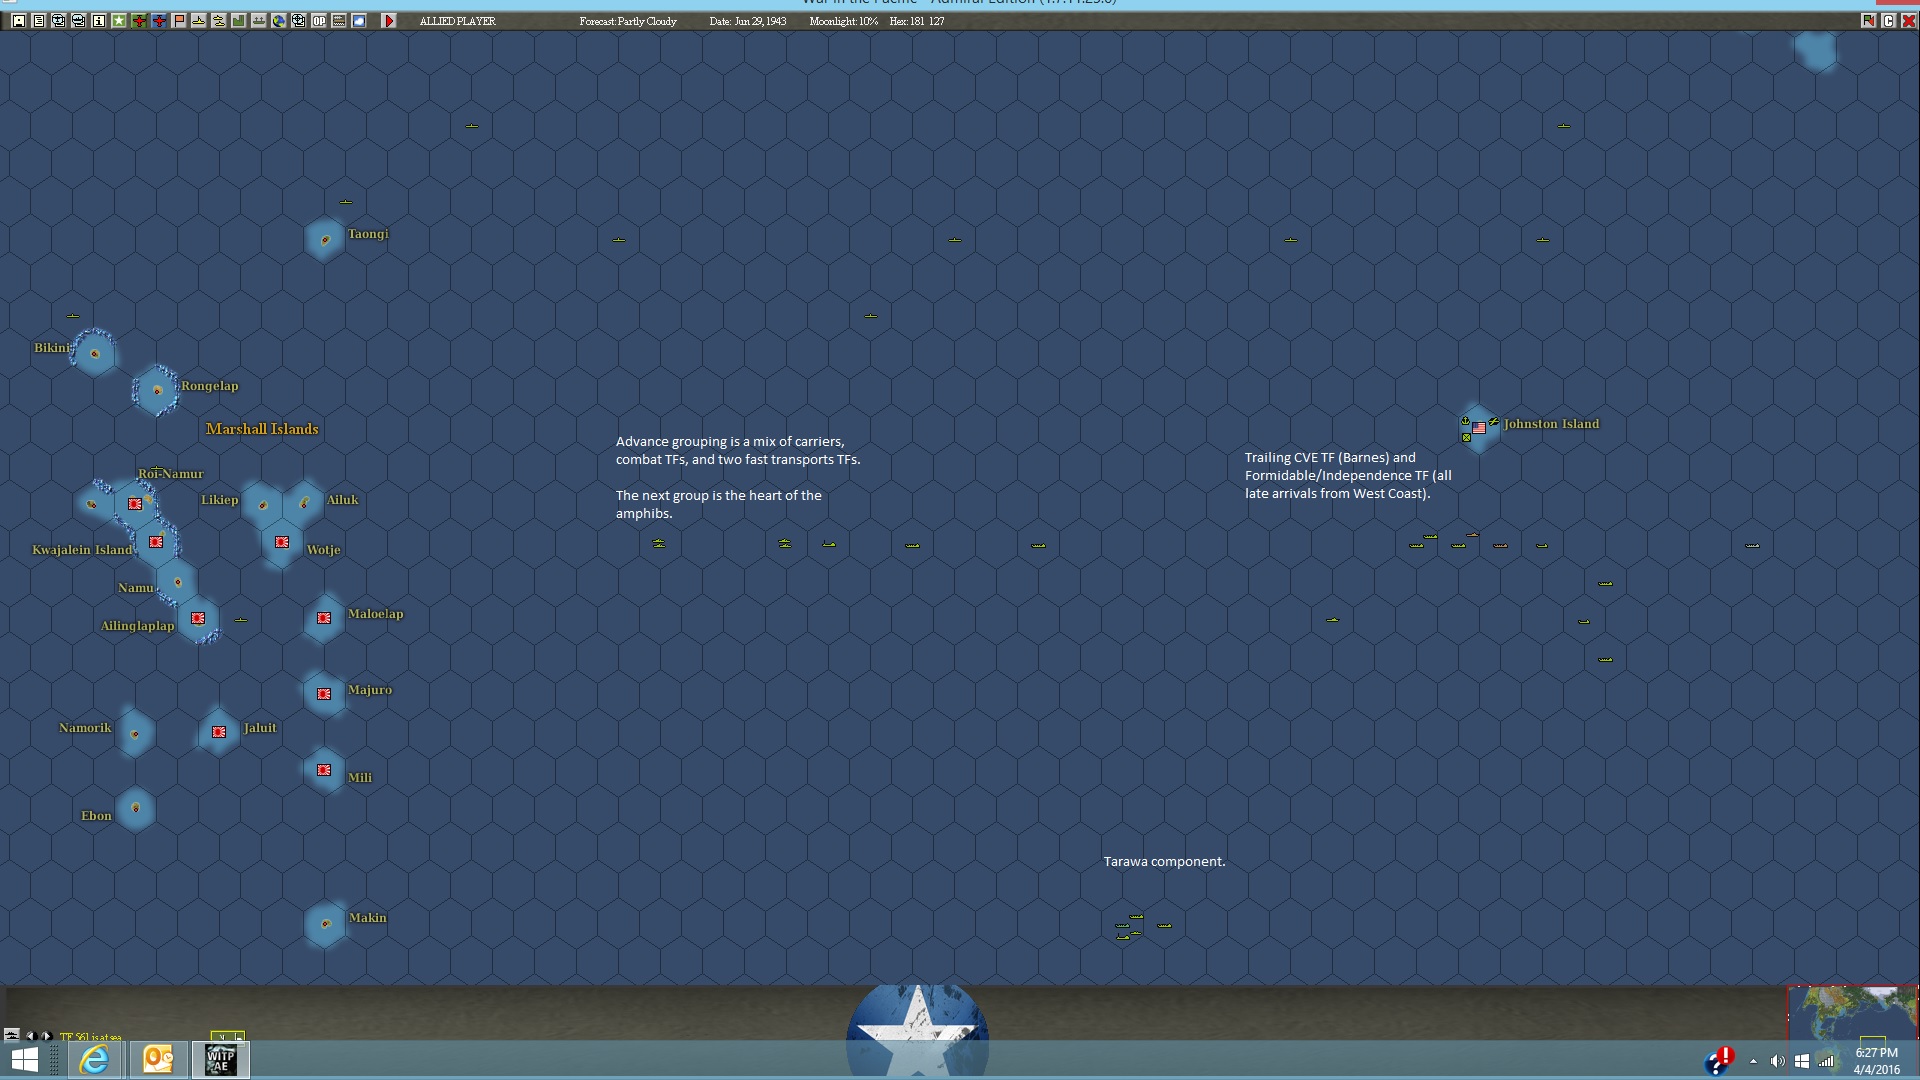This screenshot has height=1080, width=1920.
Task: Click the 'TF 561 is at sea' status text
Action: tap(91, 1037)
